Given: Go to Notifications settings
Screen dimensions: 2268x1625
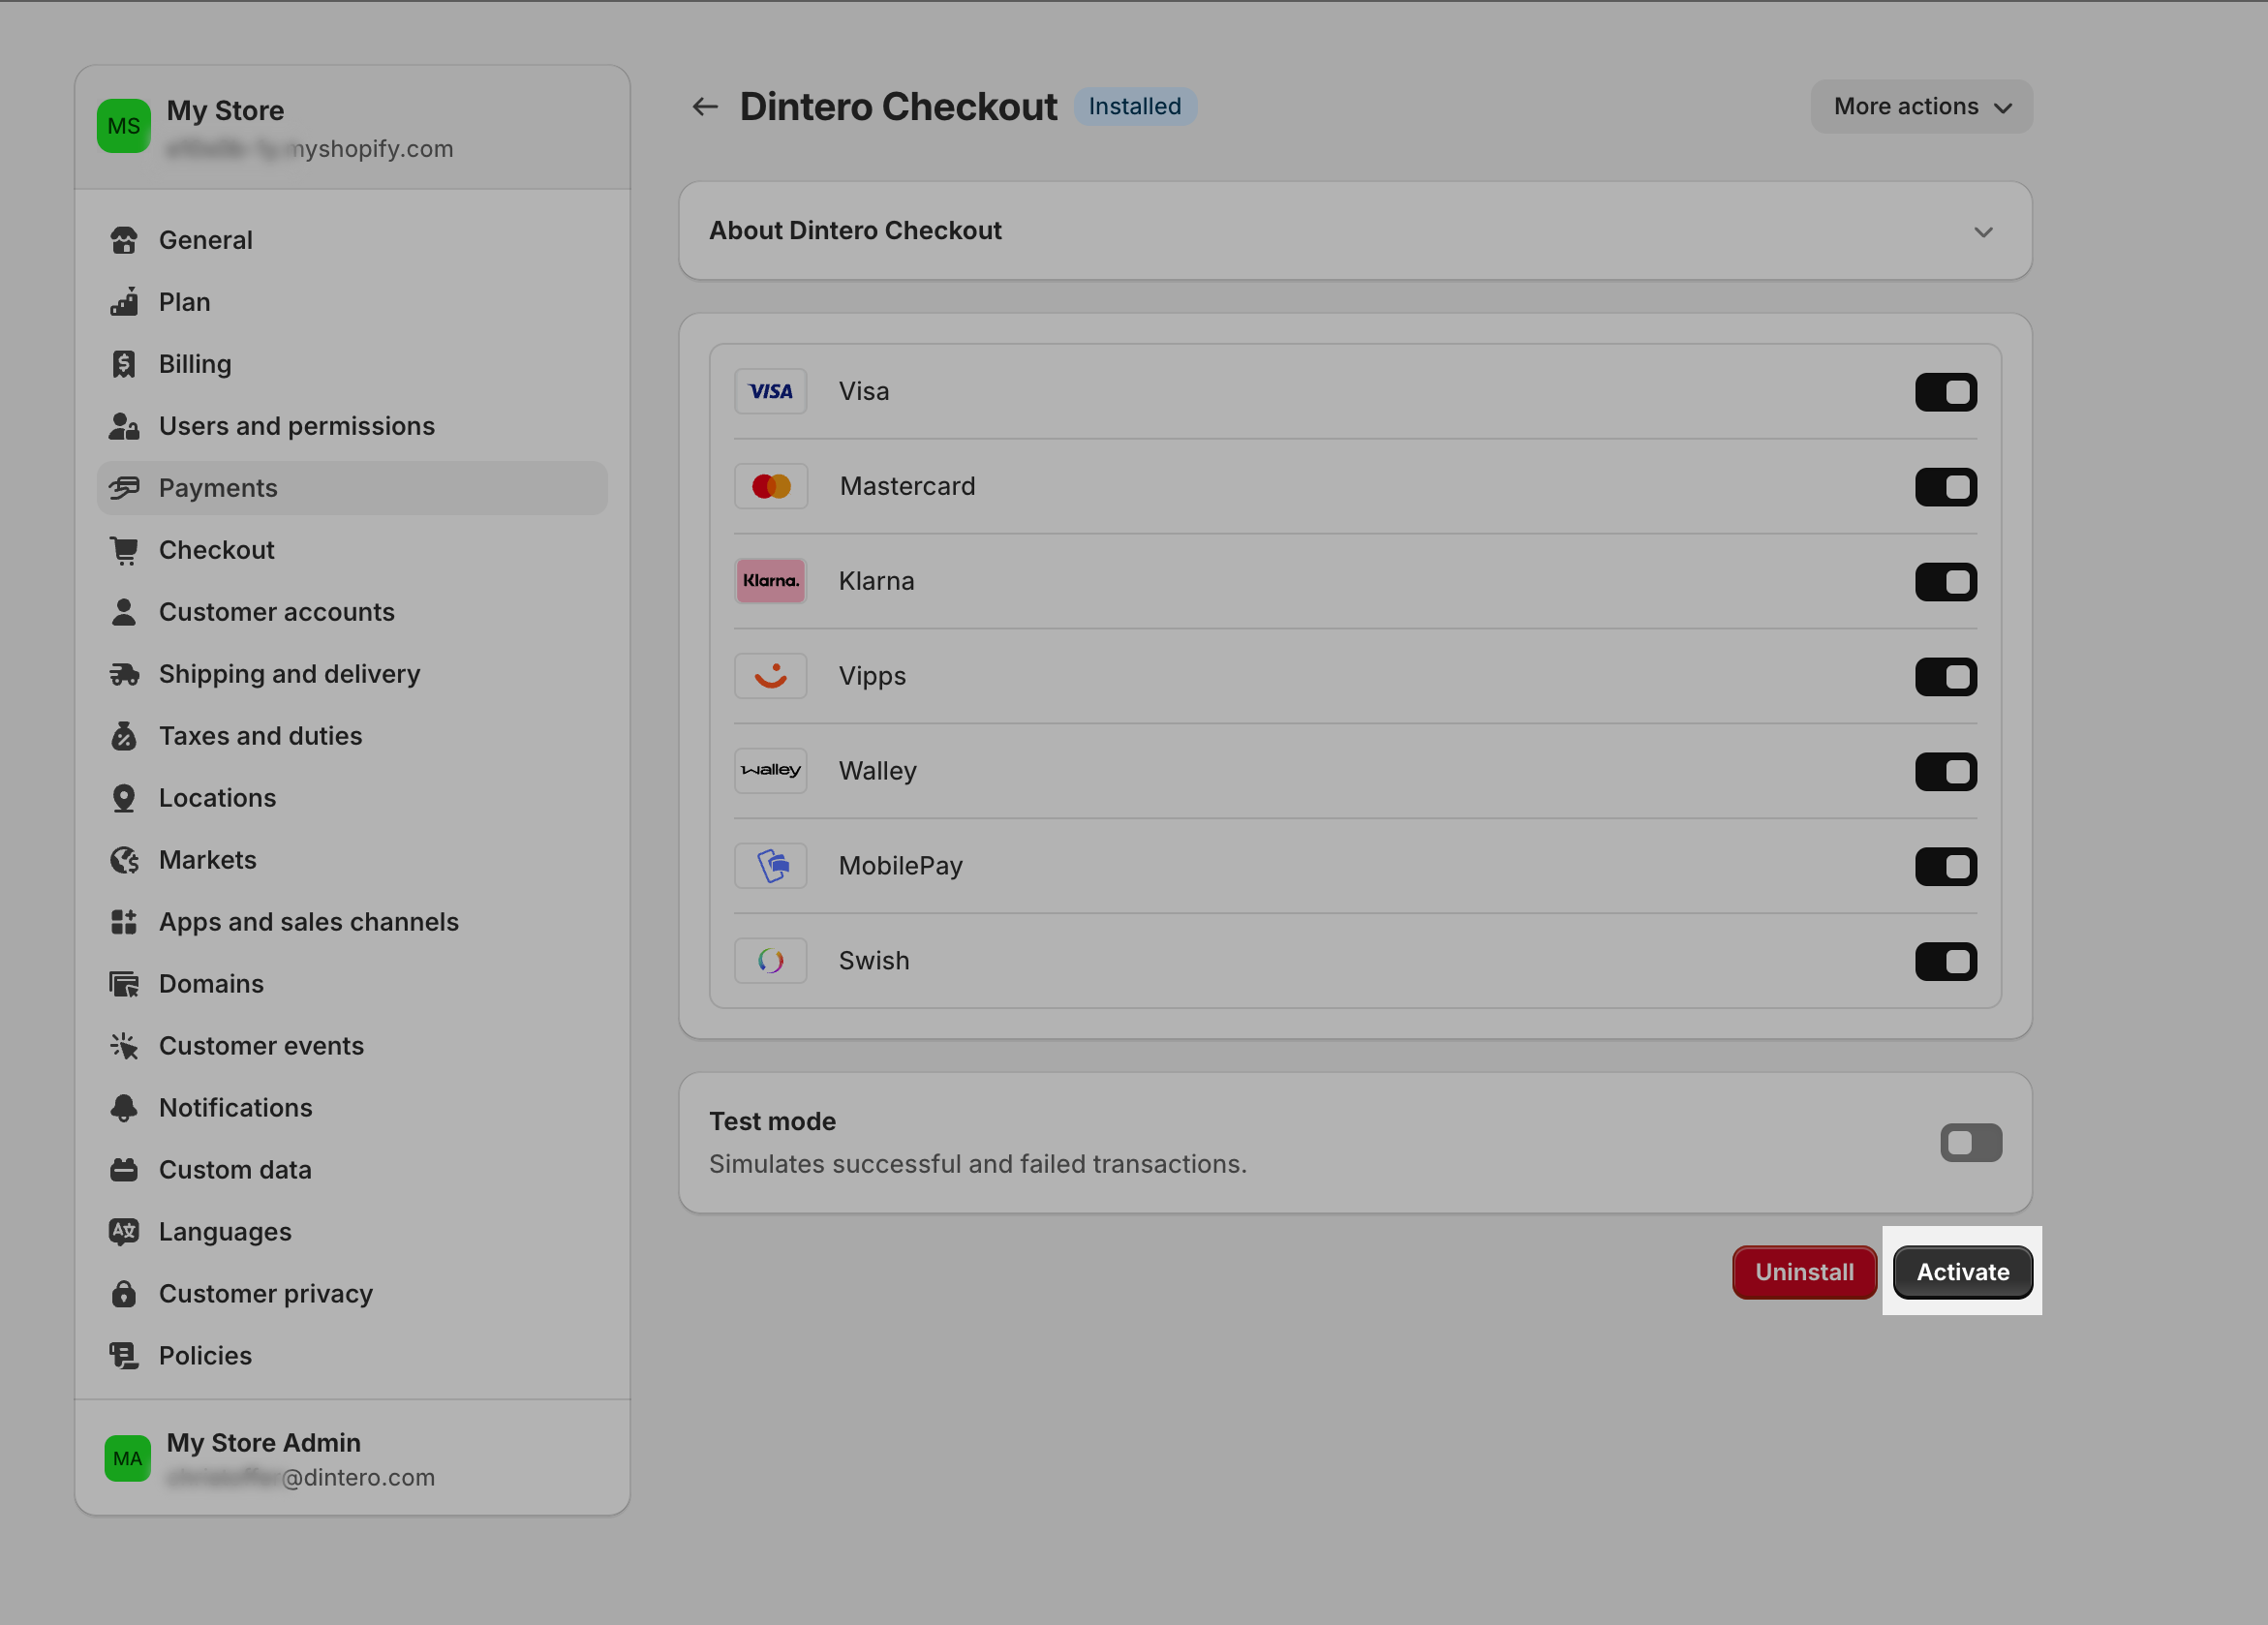Looking at the screenshot, I should coord(352,1108).
